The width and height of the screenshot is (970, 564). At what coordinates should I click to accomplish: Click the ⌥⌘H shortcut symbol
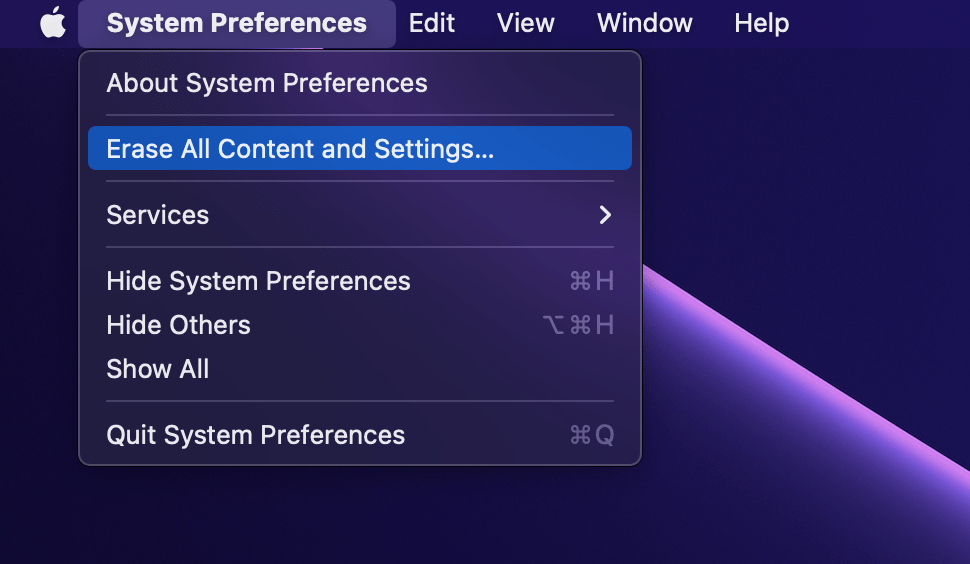point(578,325)
